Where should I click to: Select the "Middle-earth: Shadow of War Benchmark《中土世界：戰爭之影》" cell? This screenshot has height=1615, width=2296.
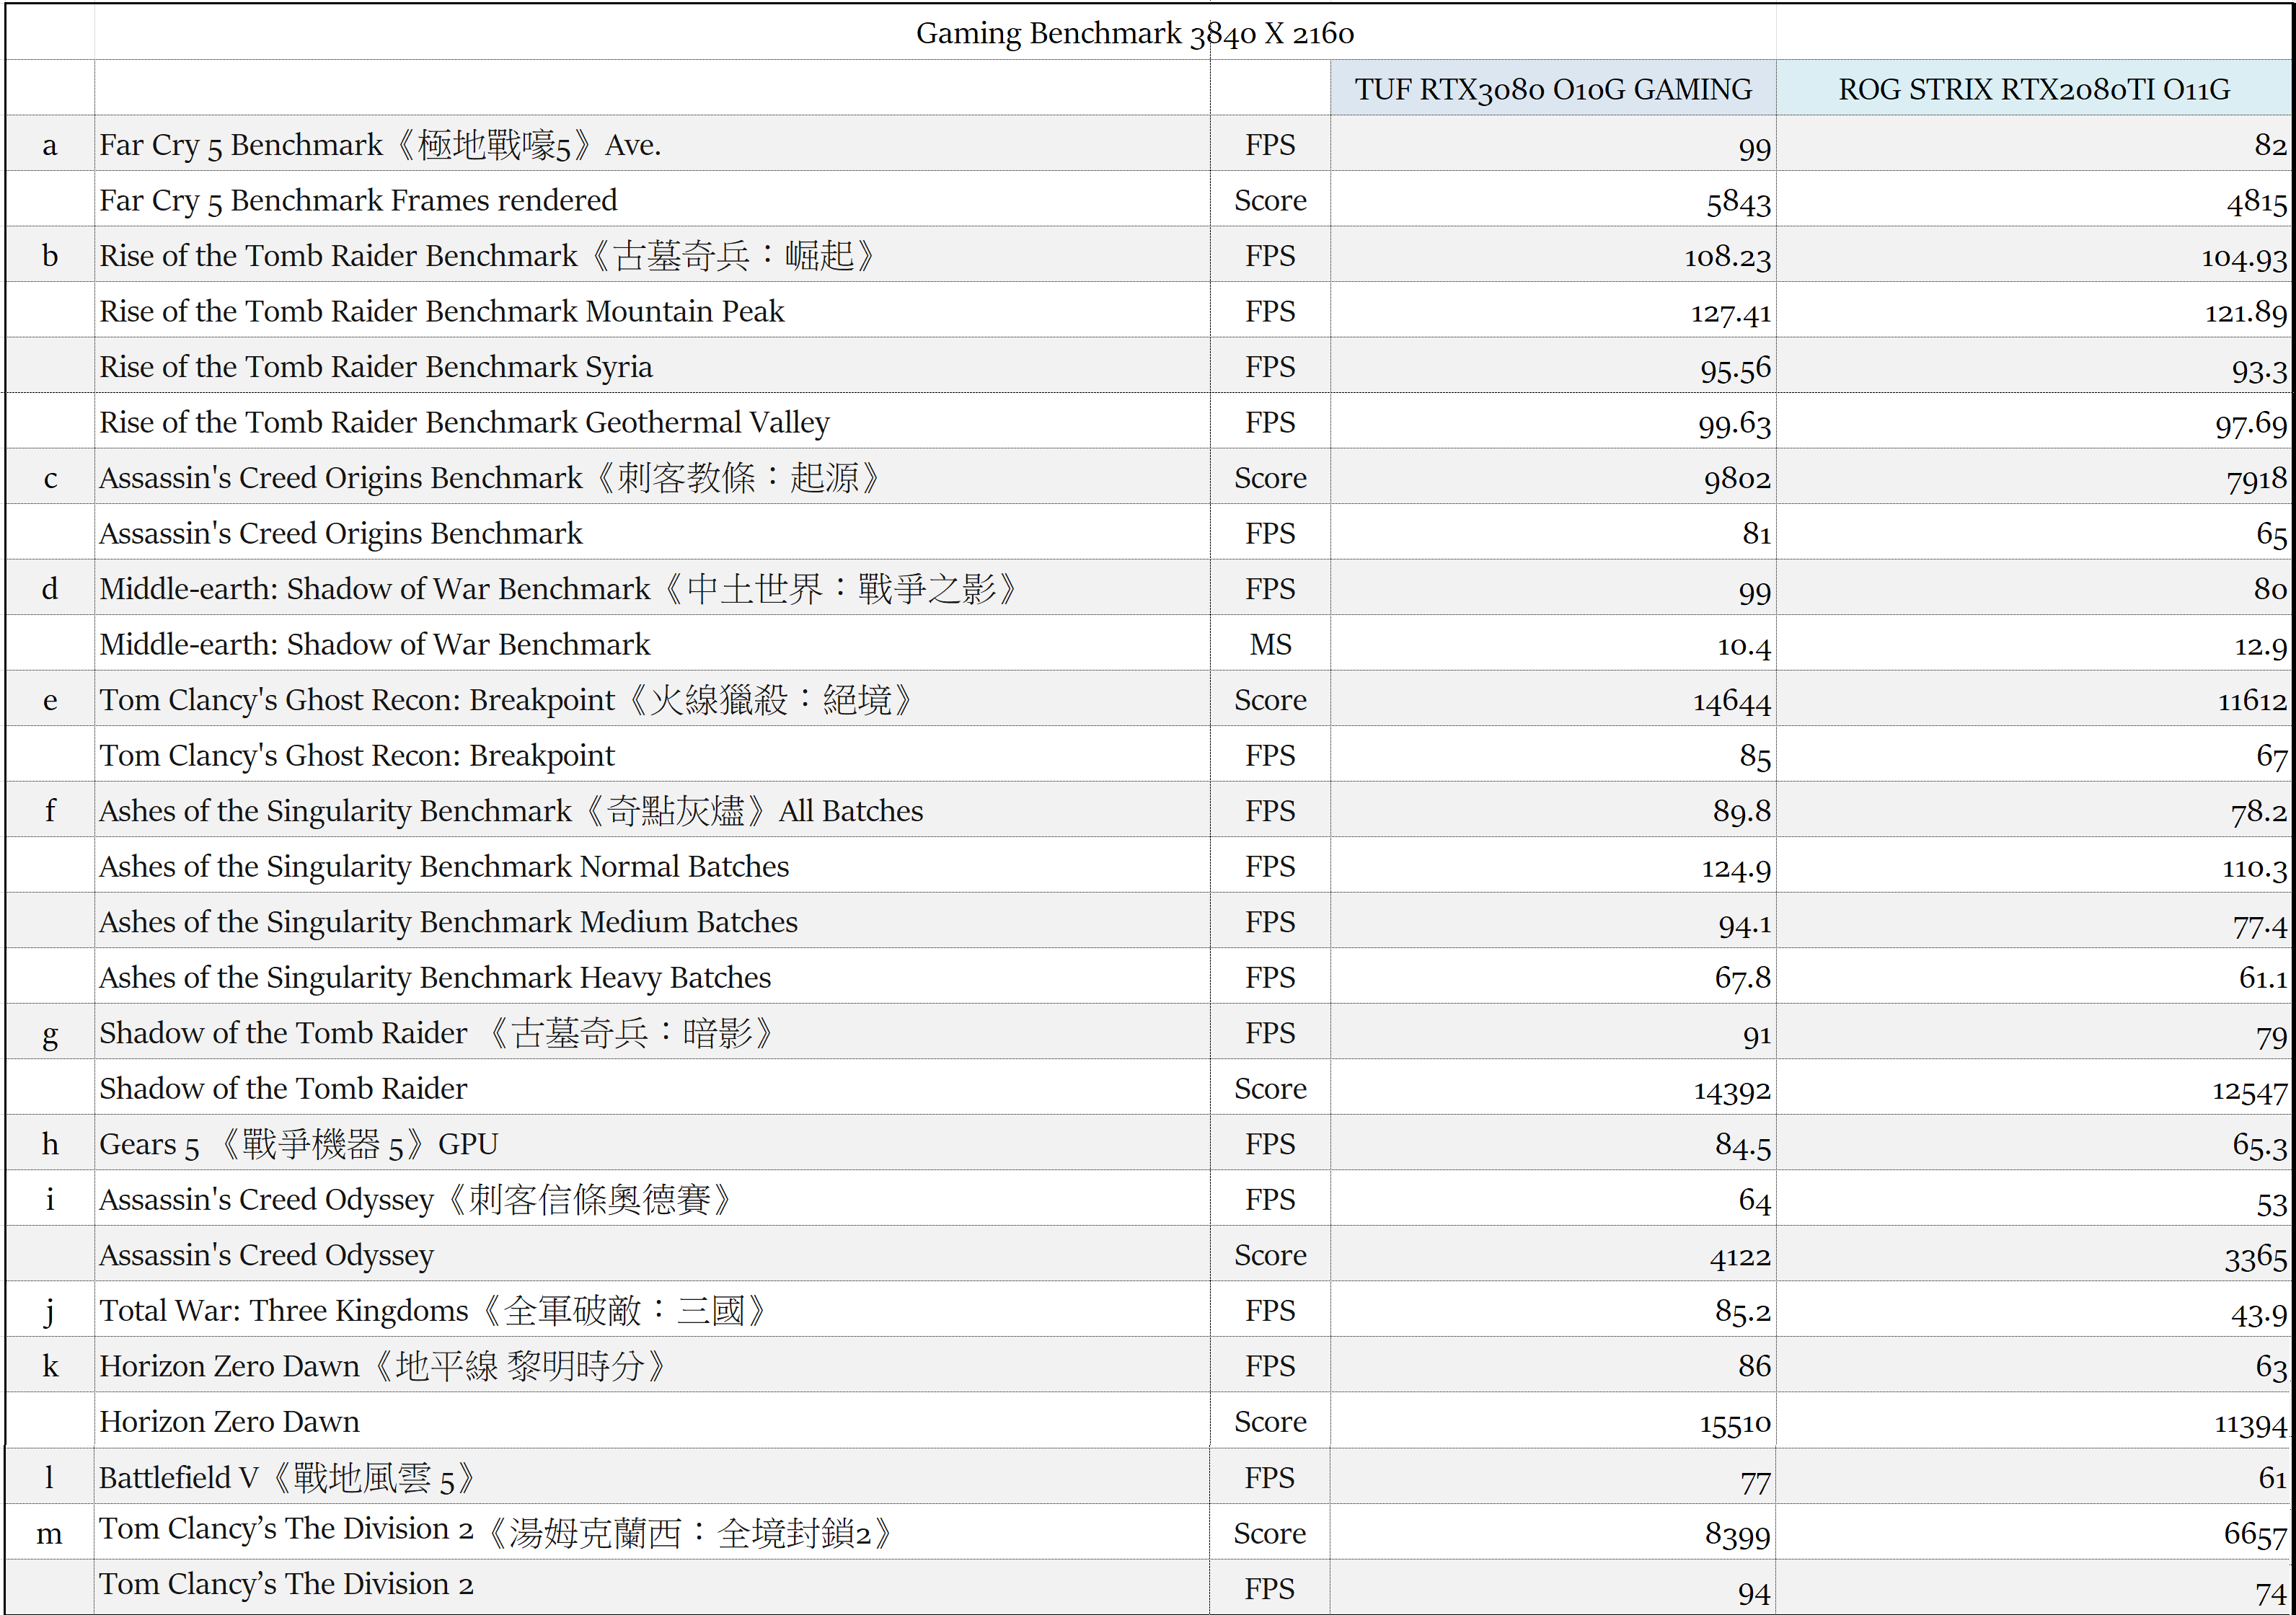click(x=652, y=588)
